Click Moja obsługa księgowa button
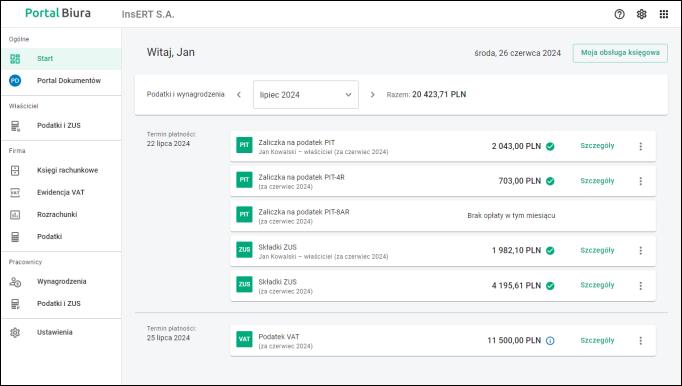 point(620,53)
